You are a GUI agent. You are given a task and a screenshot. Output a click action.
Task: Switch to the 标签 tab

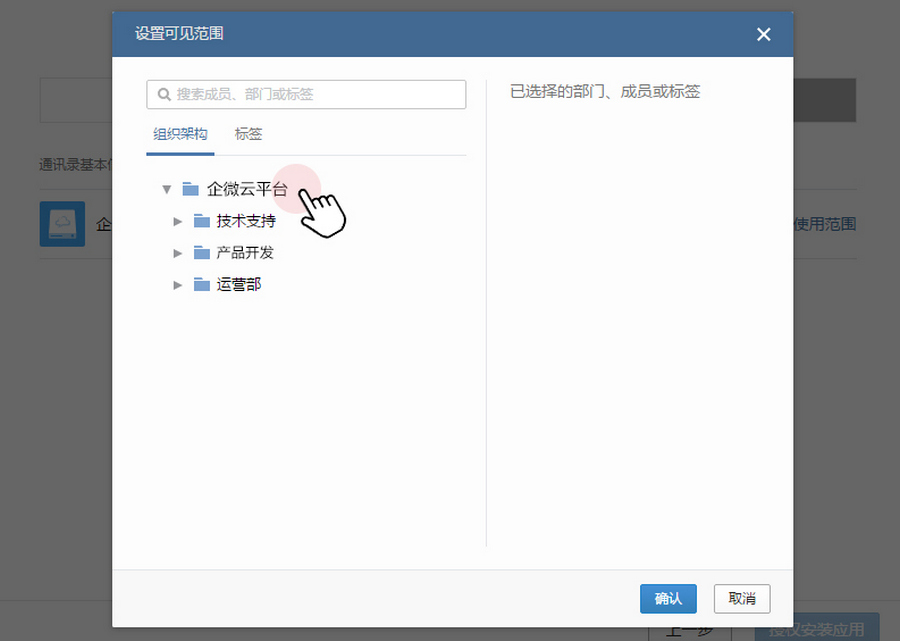pyautogui.click(x=248, y=134)
